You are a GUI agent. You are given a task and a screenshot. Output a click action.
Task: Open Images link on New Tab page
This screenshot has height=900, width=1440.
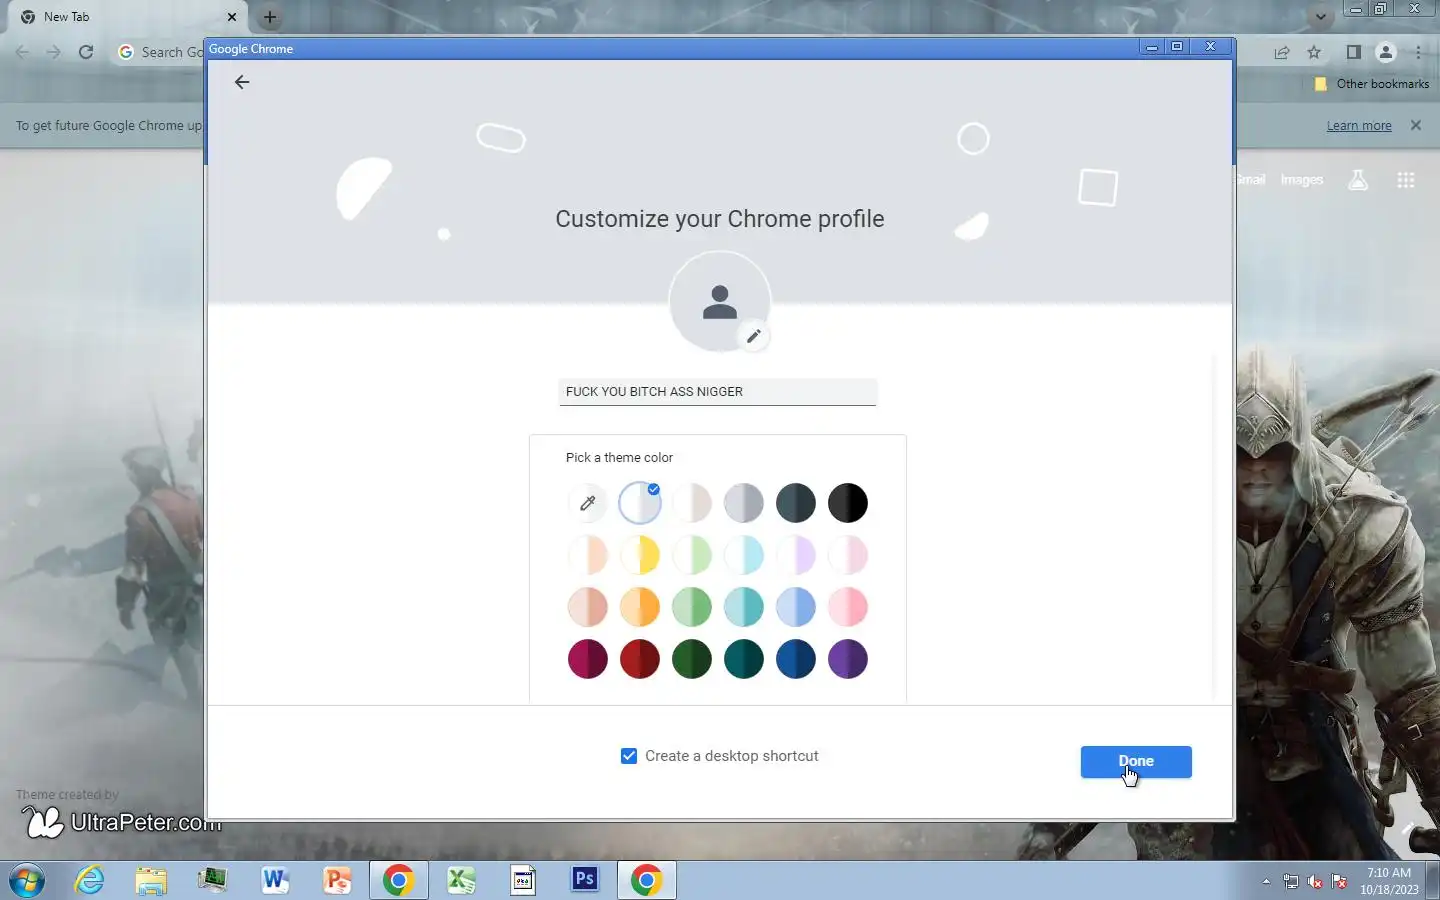pos(1302,180)
